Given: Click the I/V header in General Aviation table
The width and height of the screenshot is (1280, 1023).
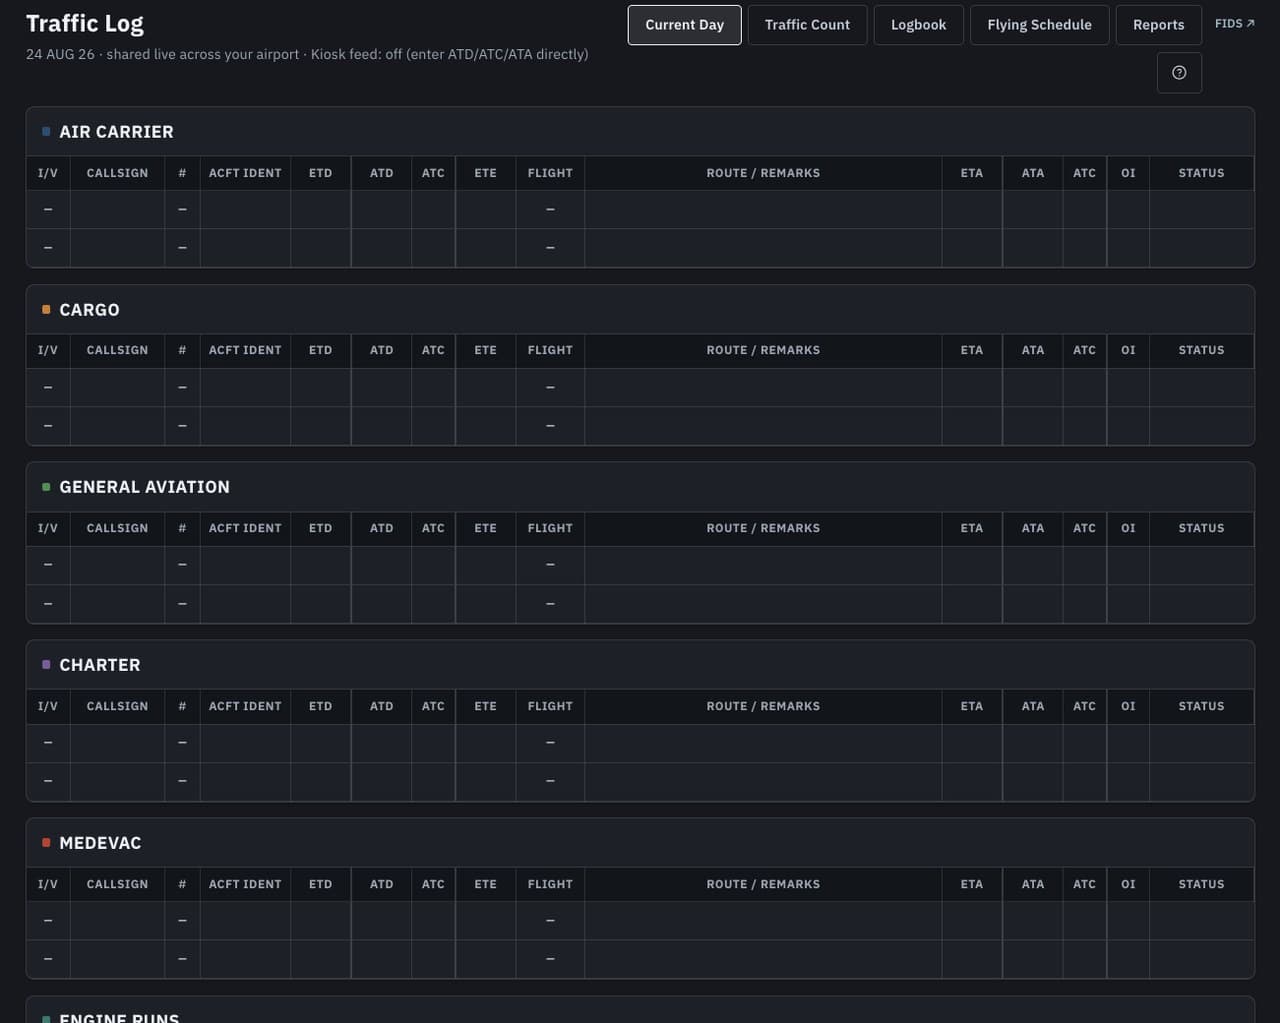Looking at the screenshot, I should pos(48,528).
